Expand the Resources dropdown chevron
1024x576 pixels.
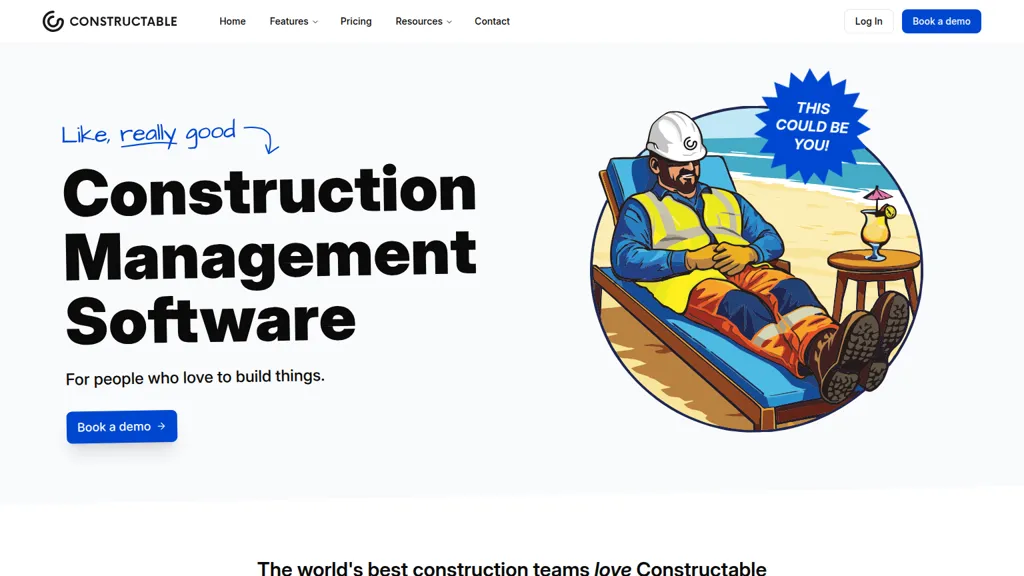(x=449, y=22)
